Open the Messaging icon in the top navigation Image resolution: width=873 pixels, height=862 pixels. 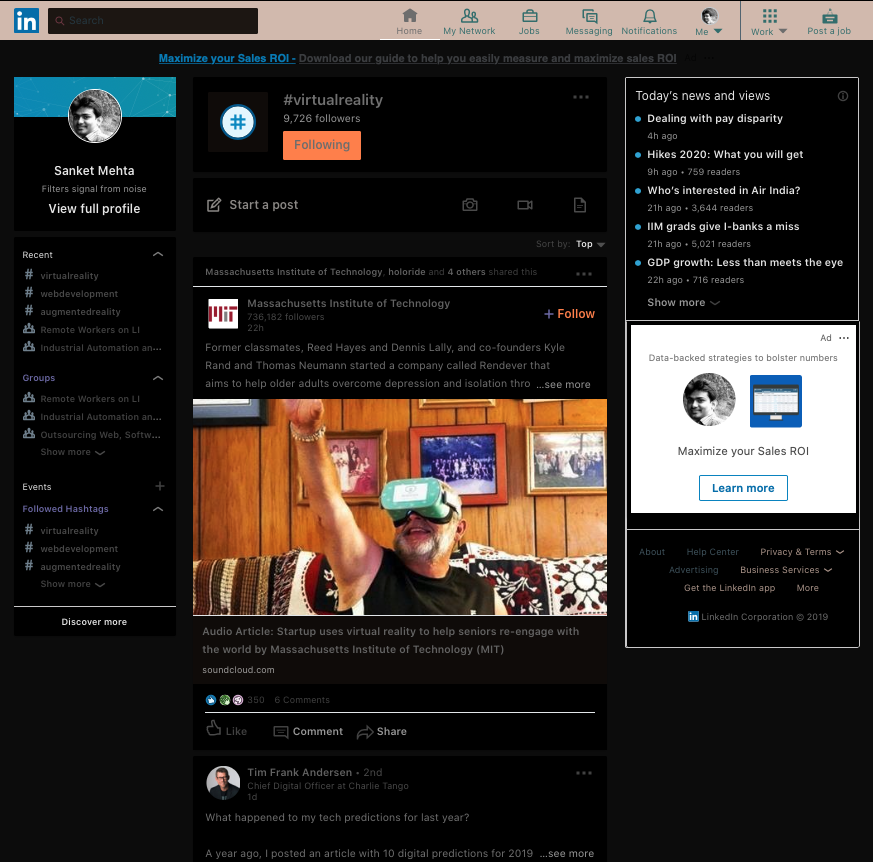589,20
